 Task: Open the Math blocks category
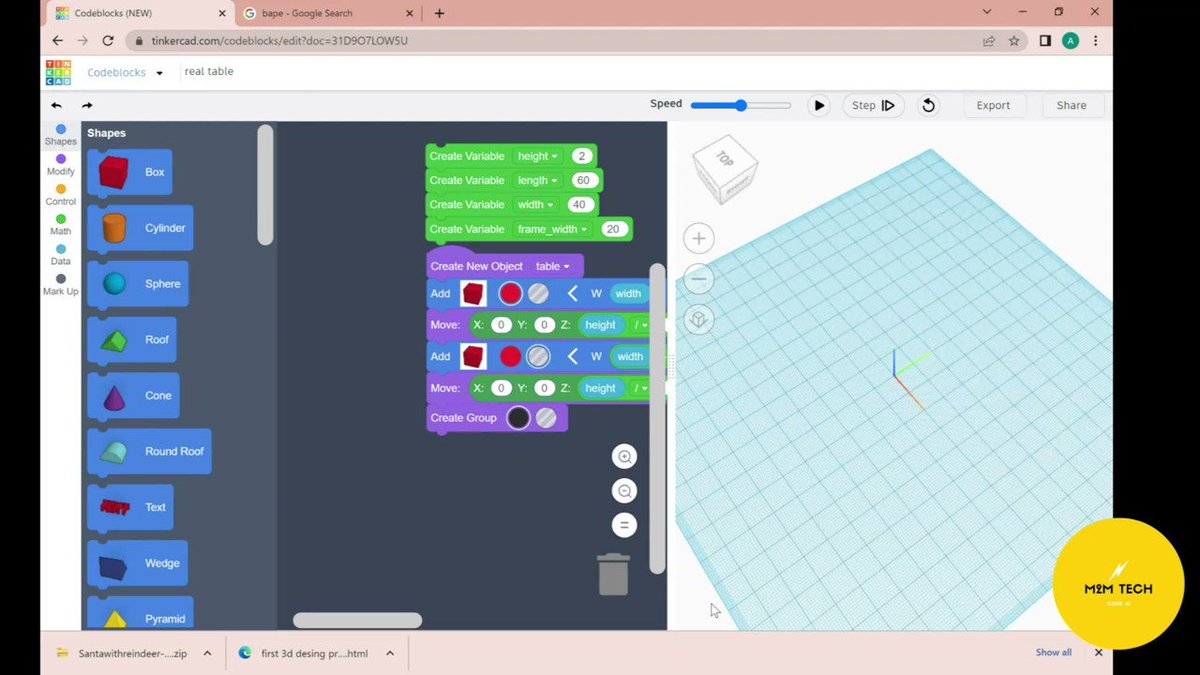pos(60,225)
